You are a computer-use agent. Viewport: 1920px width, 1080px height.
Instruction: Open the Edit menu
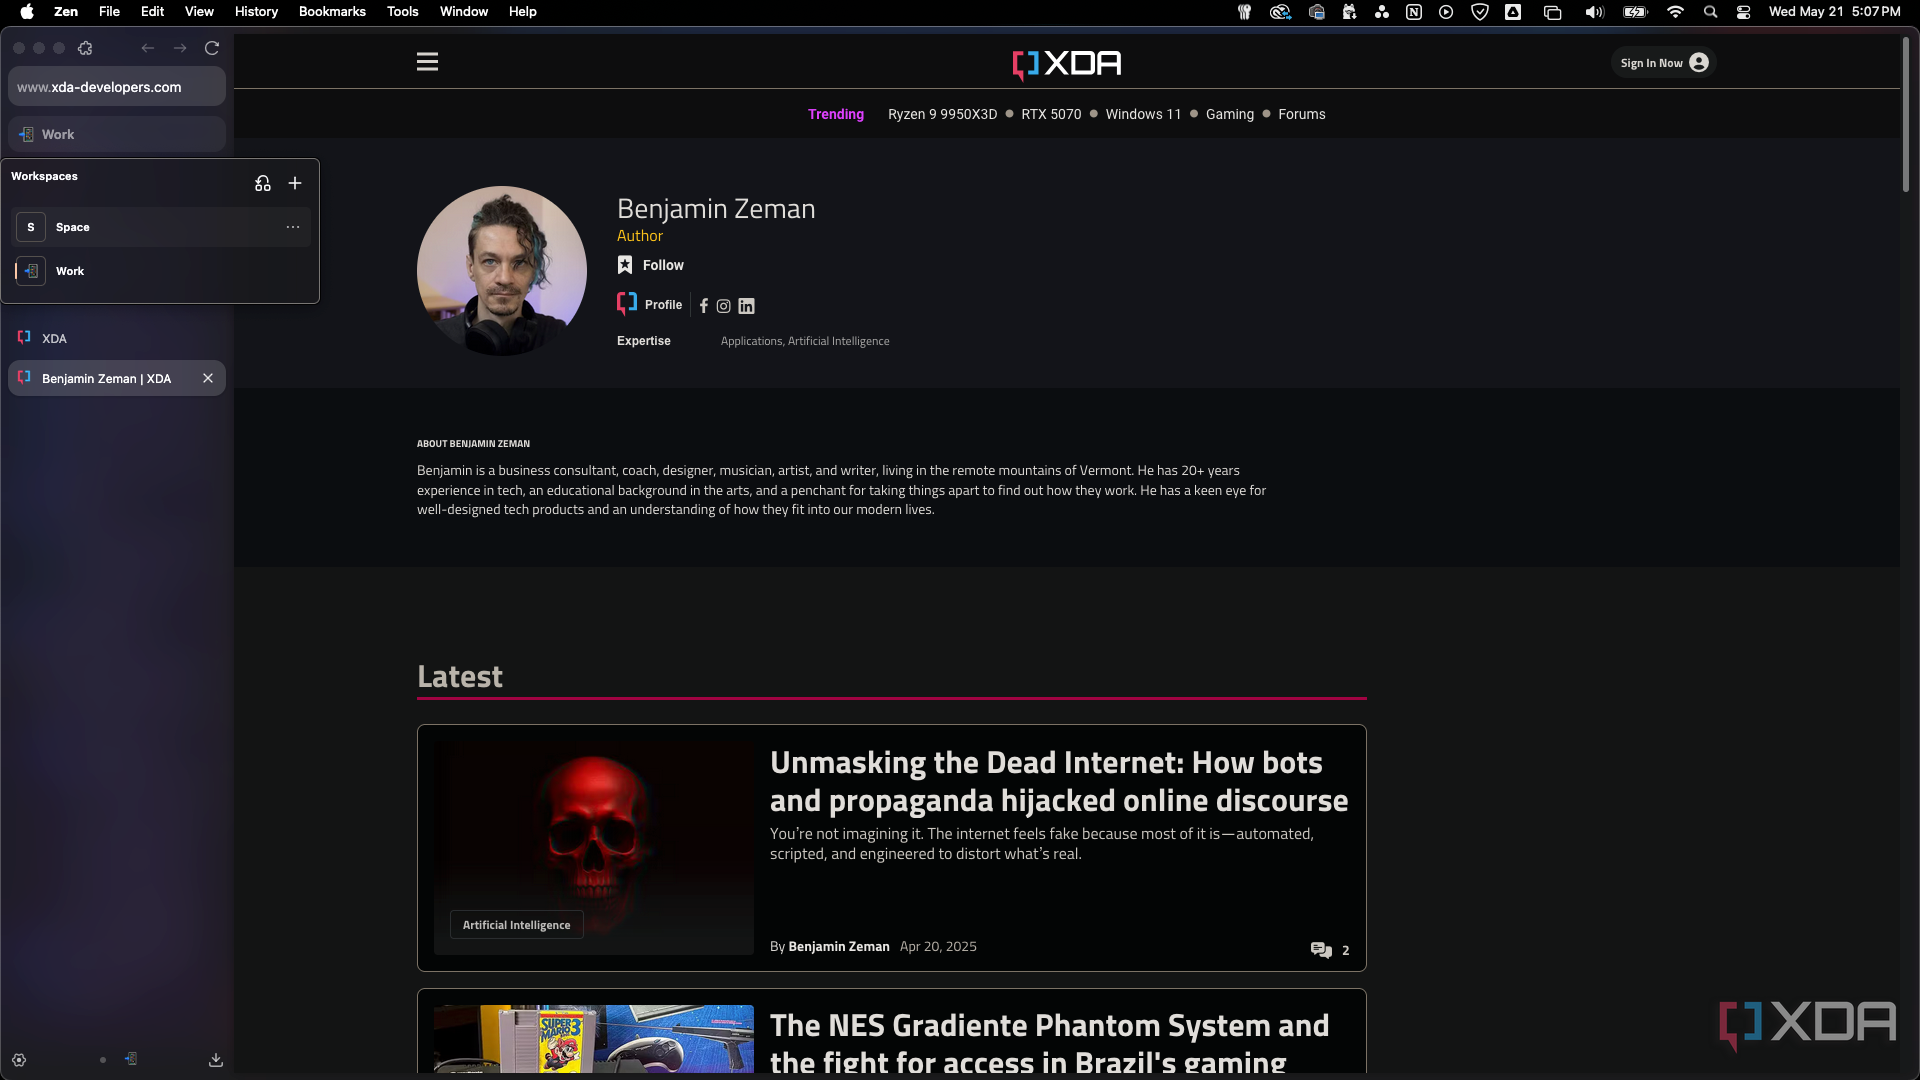pyautogui.click(x=152, y=12)
